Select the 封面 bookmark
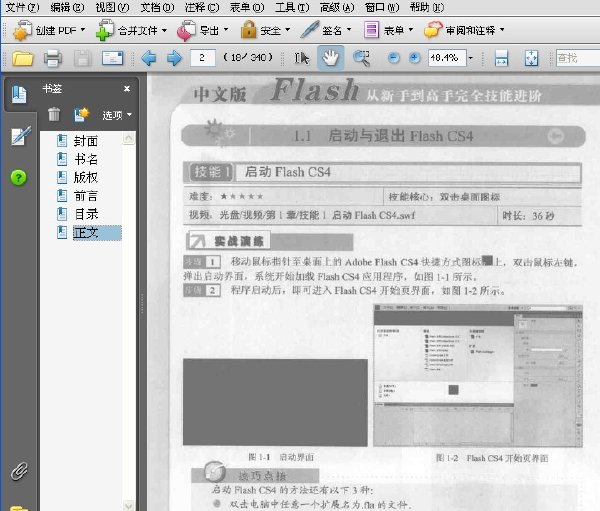Image resolution: width=600 pixels, height=511 pixels. click(x=86, y=141)
